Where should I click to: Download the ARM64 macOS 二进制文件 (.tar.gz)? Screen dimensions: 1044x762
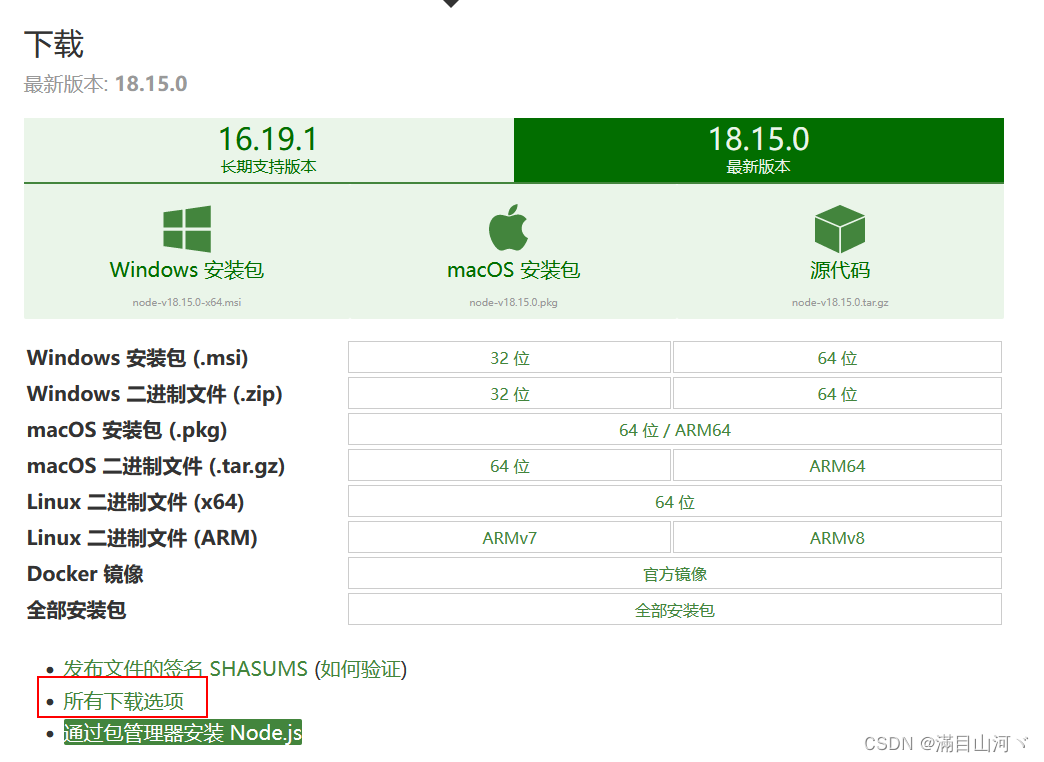click(x=837, y=465)
